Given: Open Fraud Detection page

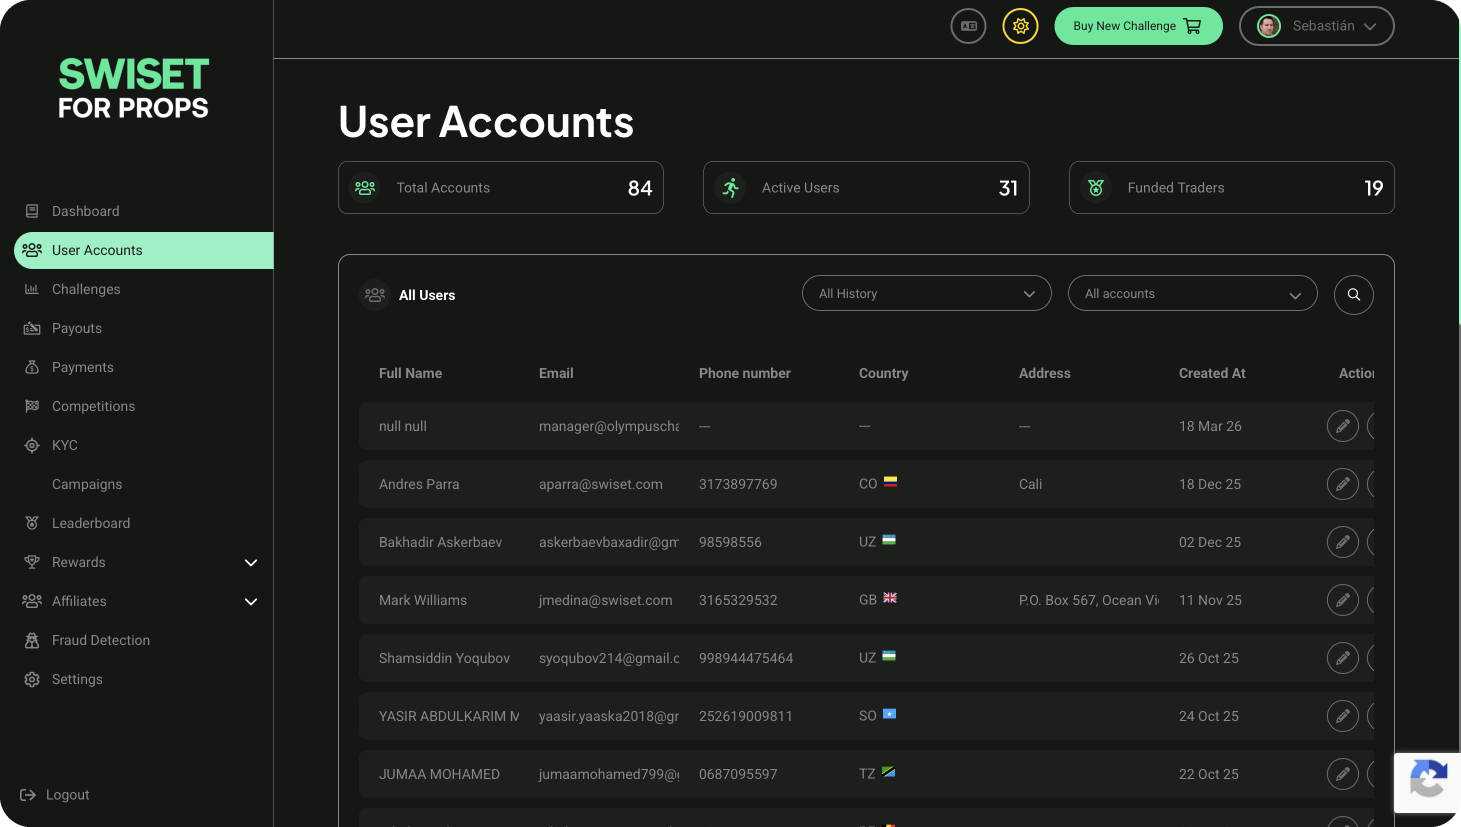Looking at the screenshot, I should tap(101, 640).
